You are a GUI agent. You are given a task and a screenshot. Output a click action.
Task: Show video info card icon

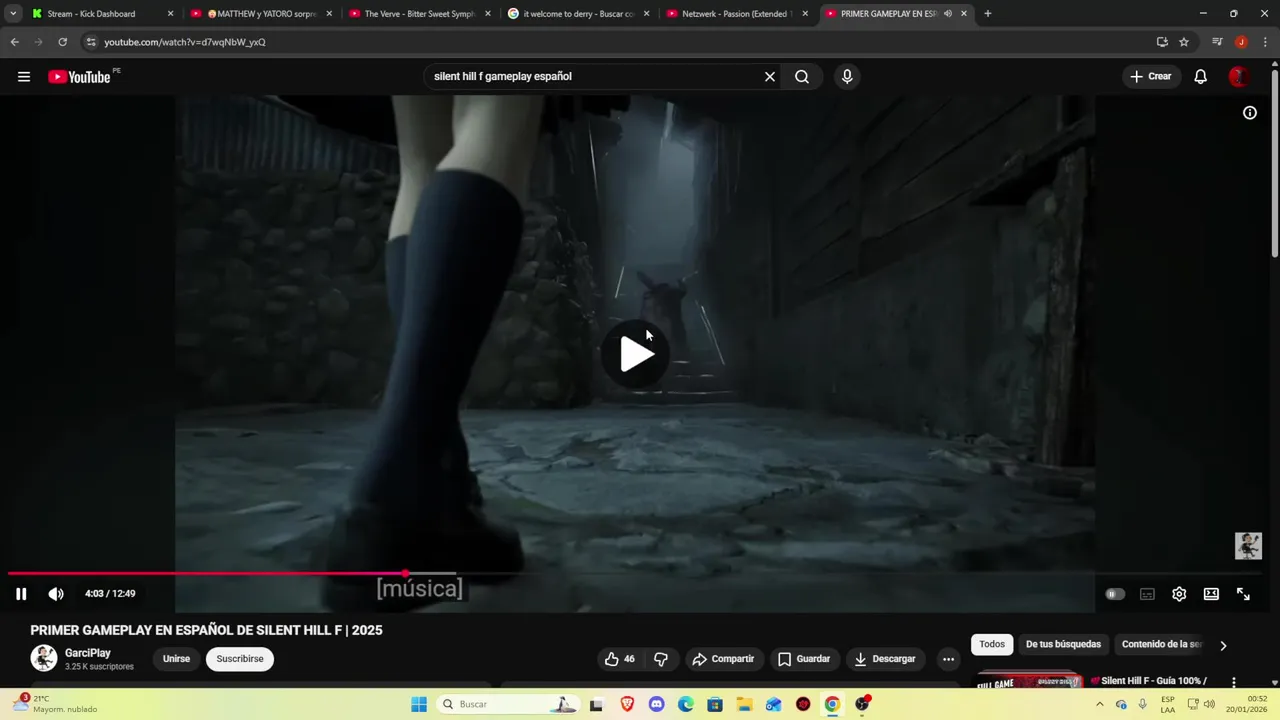(x=1250, y=113)
